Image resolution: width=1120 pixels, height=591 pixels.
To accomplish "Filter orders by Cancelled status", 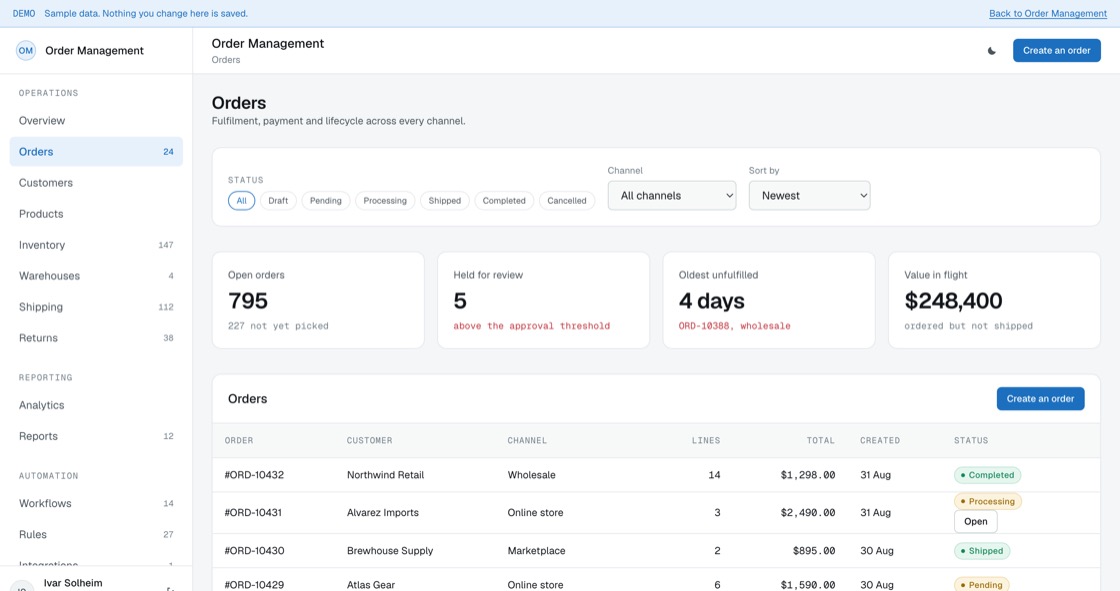I will click(566, 201).
